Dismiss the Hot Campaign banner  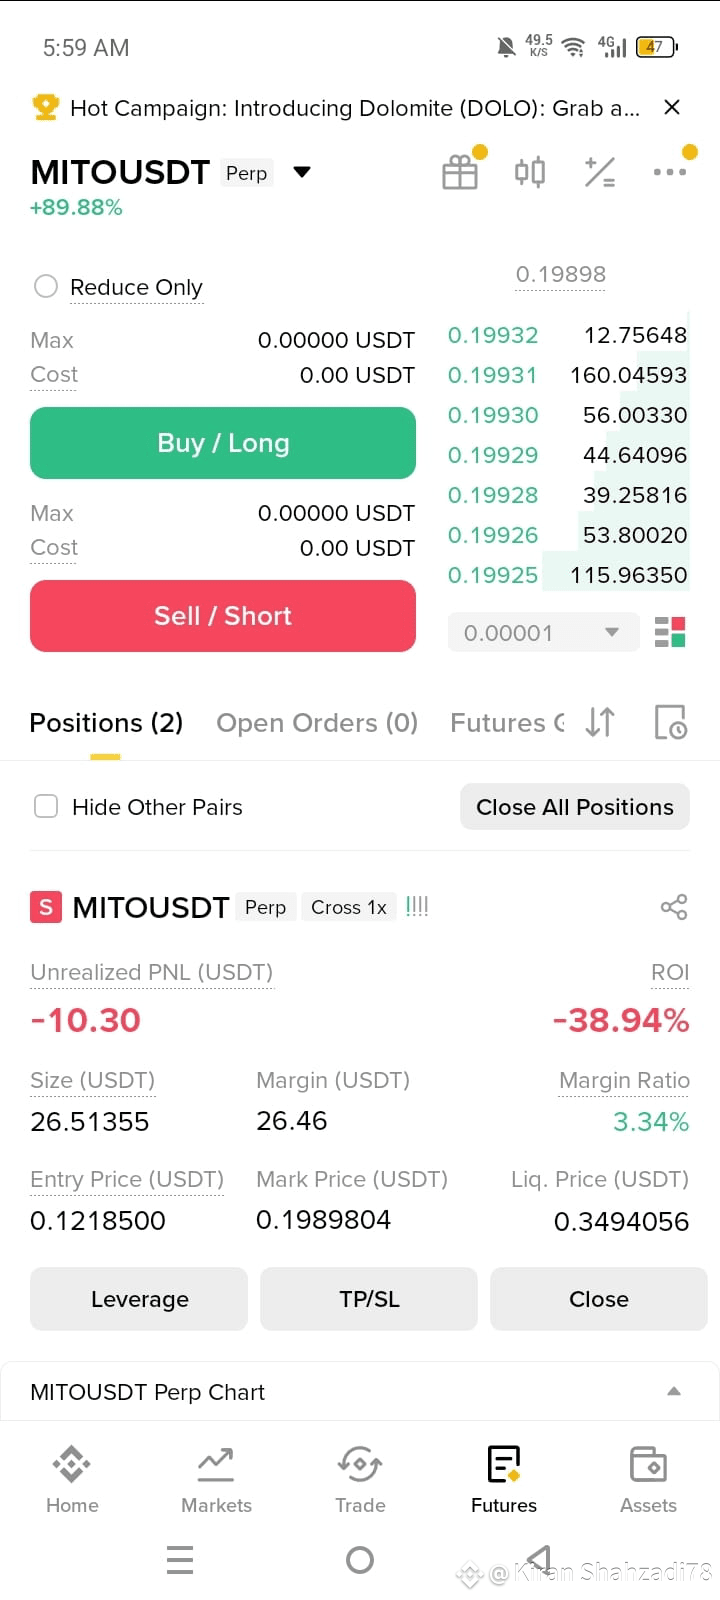tap(672, 107)
